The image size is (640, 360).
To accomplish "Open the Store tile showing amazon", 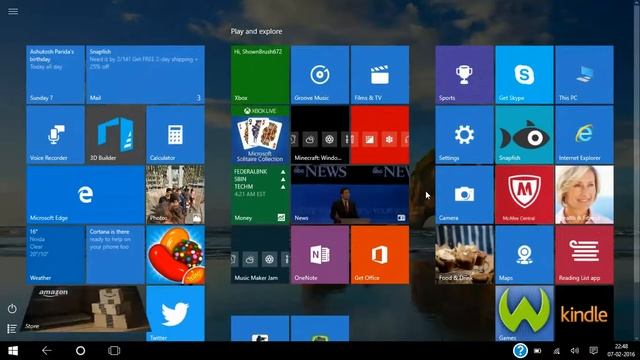I will (x=85, y=309).
